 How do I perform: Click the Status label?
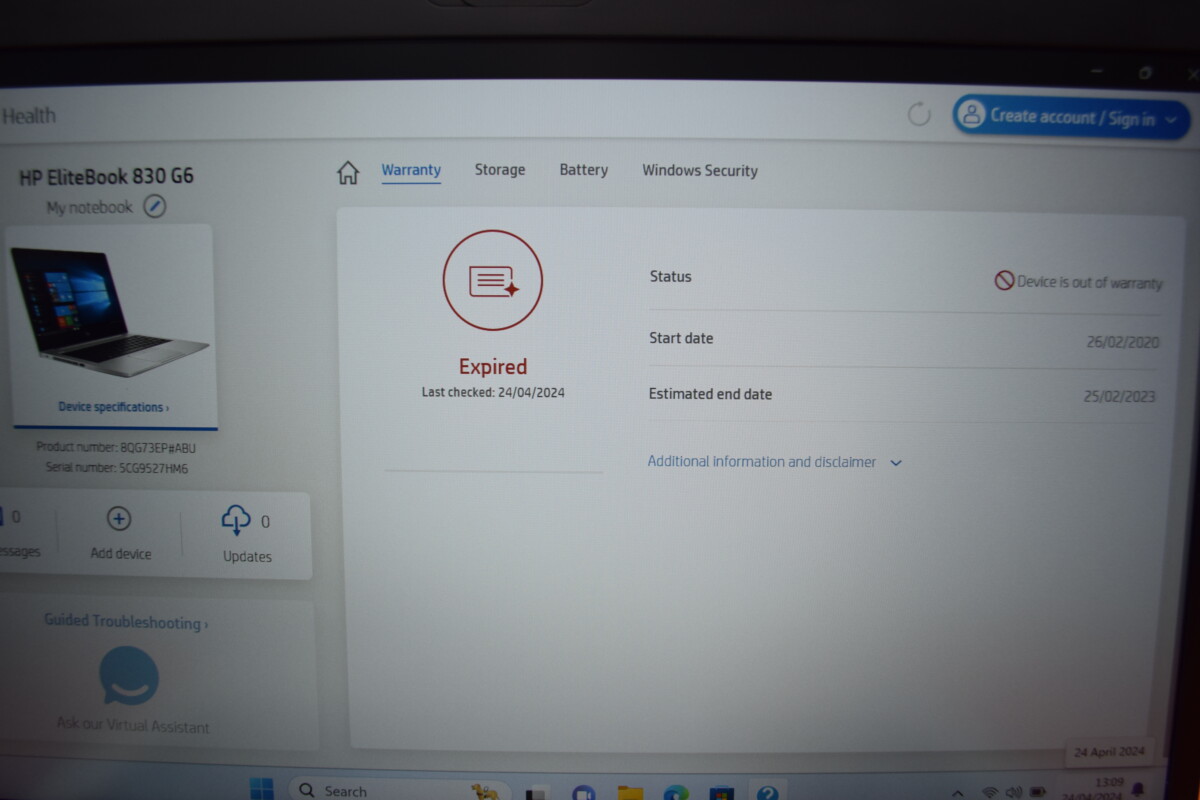click(670, 277)
